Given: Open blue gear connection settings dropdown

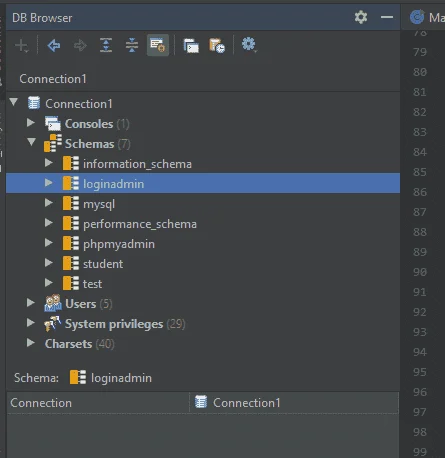Looking at the screenshot, I should [249, 45].
